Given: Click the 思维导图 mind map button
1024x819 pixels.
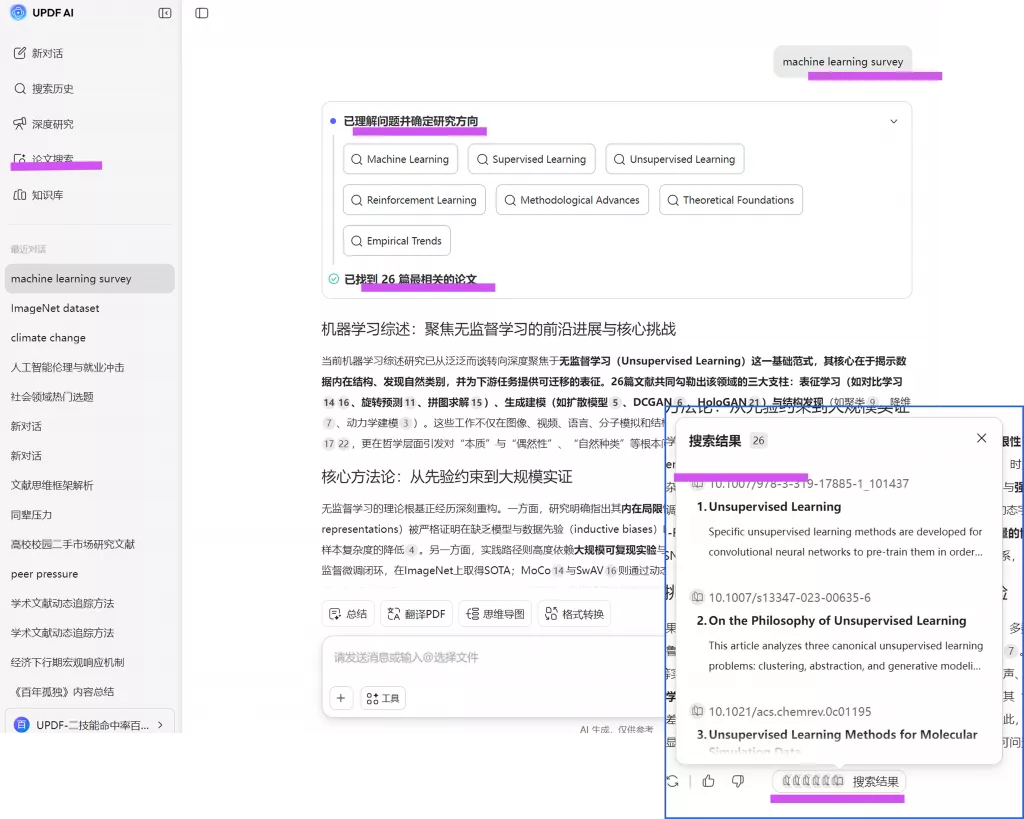Looking at the screenshot, I should 495,614.
